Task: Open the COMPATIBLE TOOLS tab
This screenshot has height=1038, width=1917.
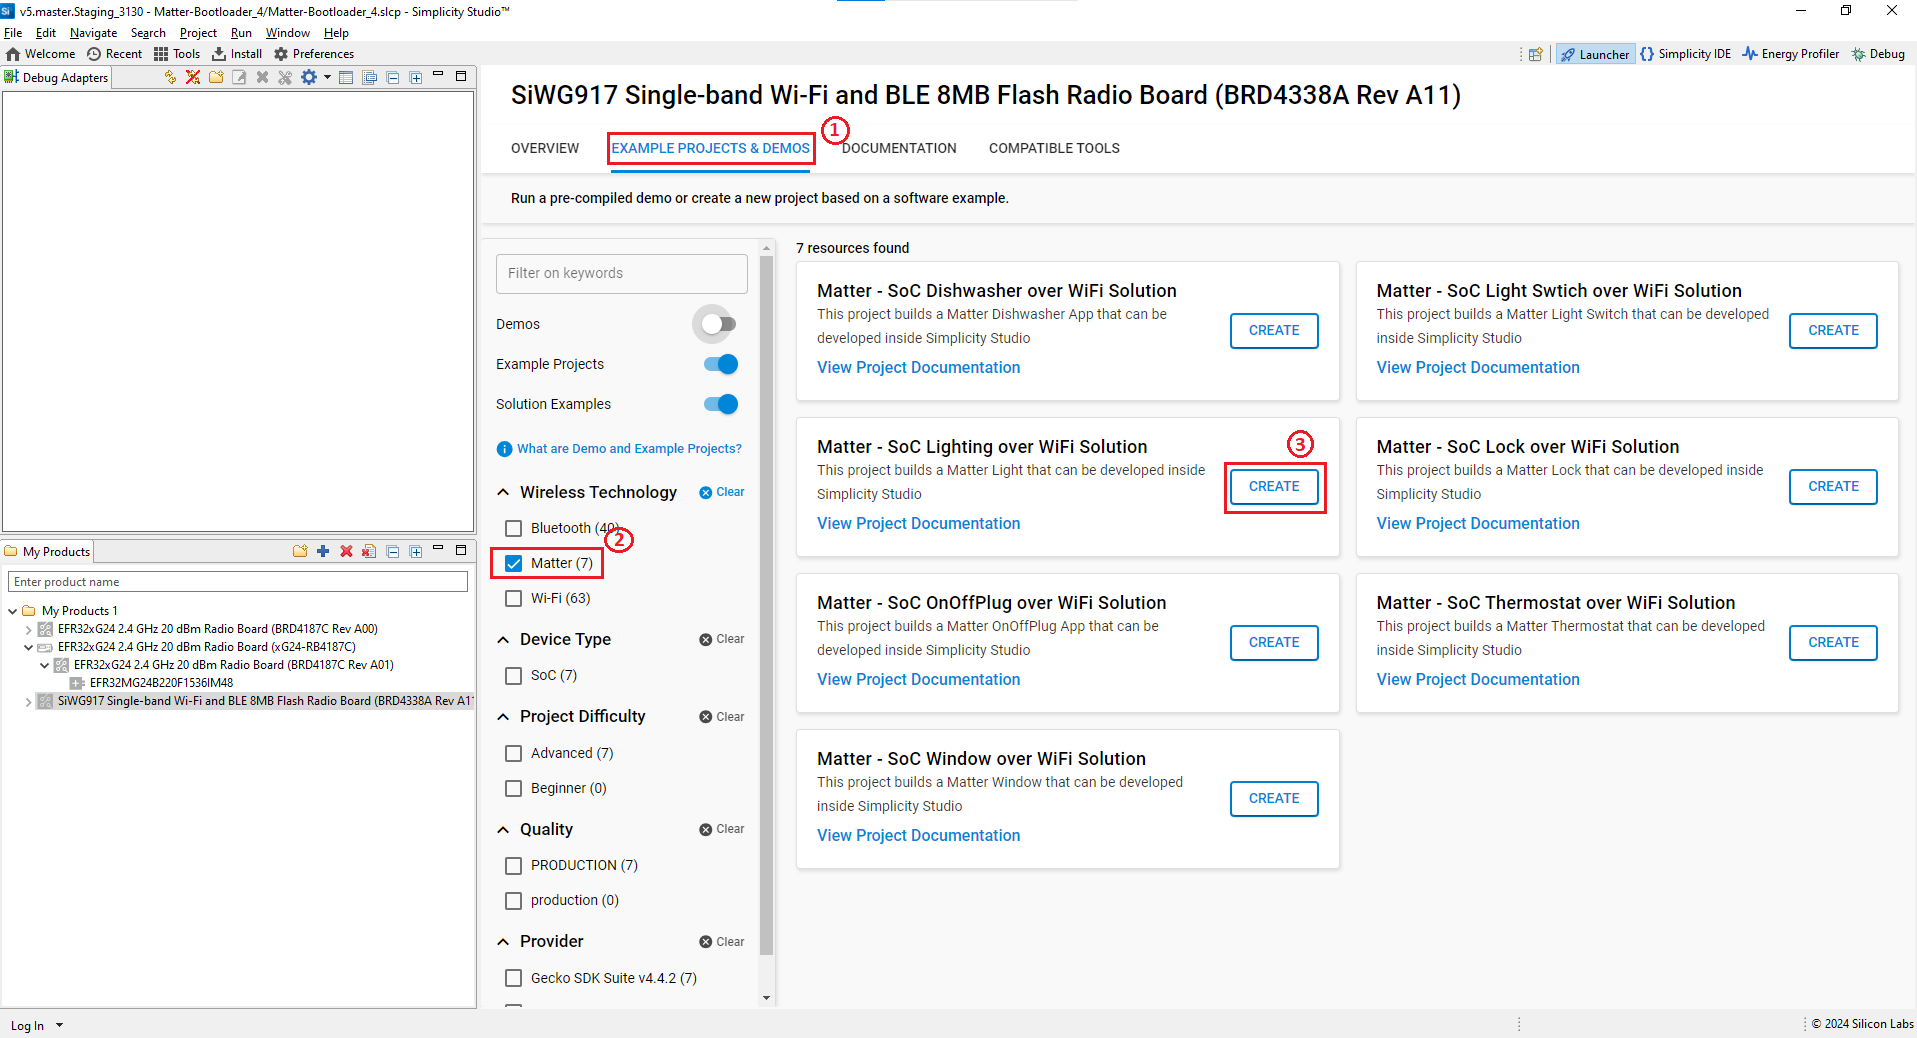Action: tap(1054, 148)
